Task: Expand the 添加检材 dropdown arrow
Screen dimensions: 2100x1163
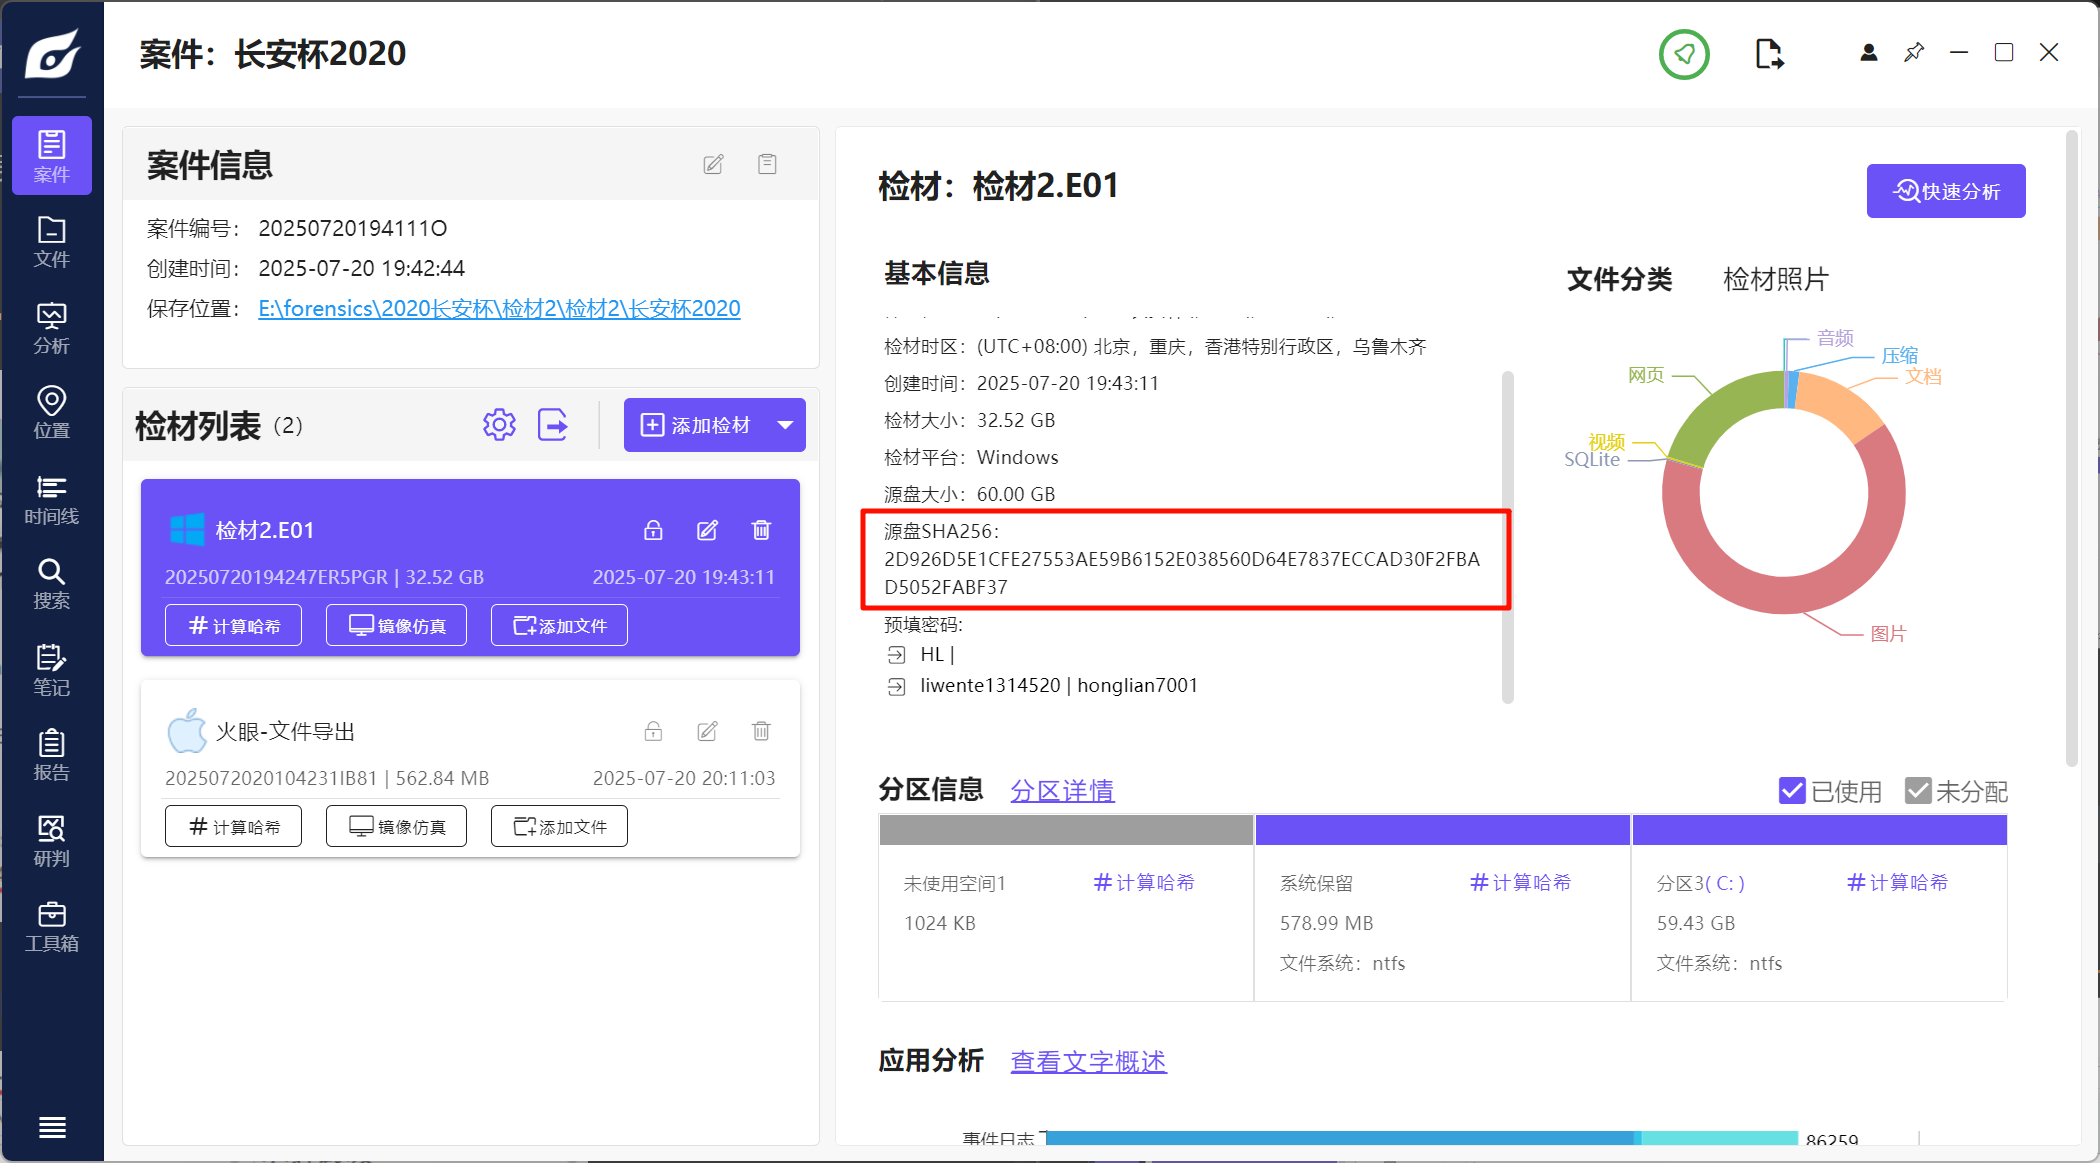Action: (786, 425)
